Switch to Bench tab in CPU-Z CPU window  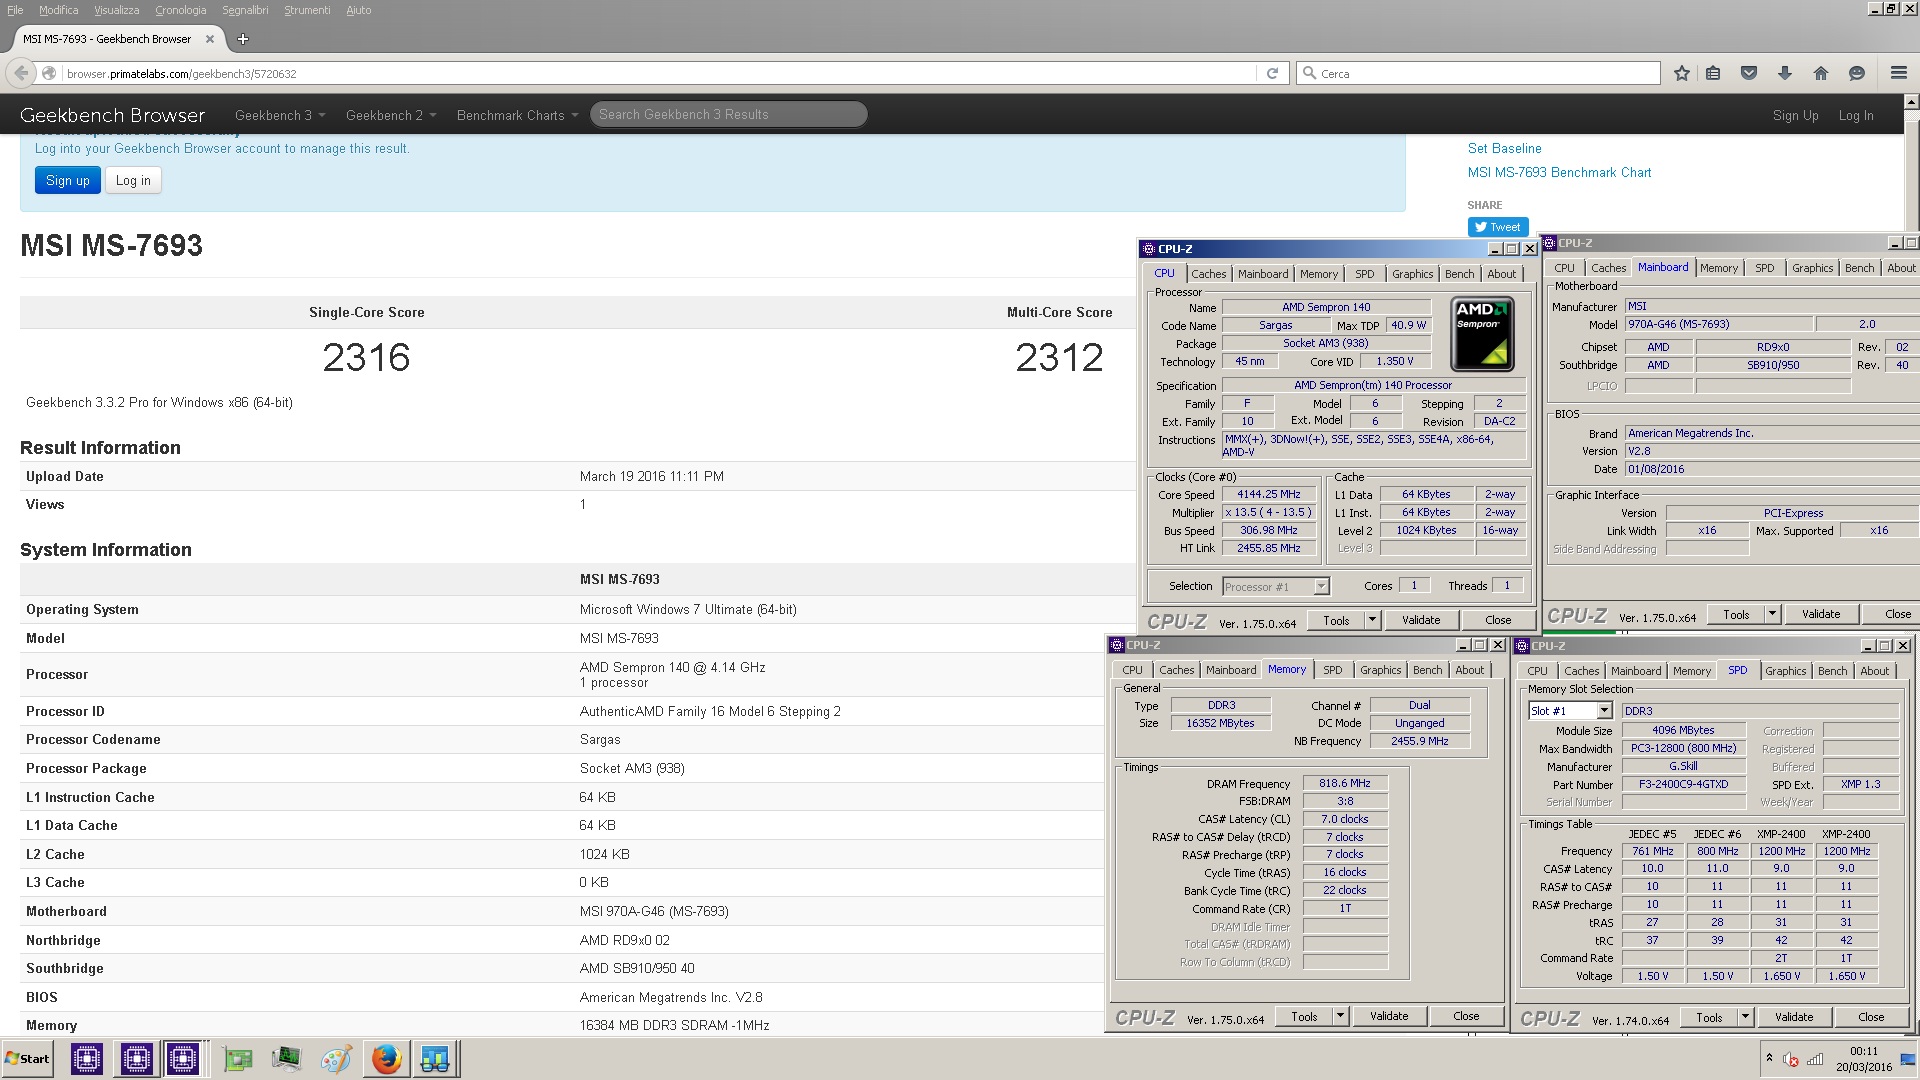1459,274
